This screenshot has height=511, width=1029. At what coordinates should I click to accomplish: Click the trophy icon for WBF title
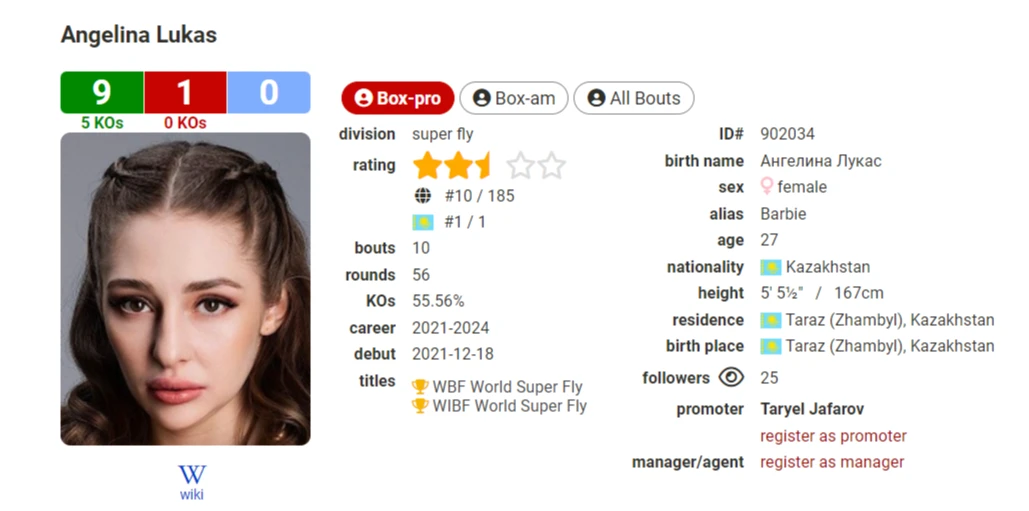click(420, 387)
